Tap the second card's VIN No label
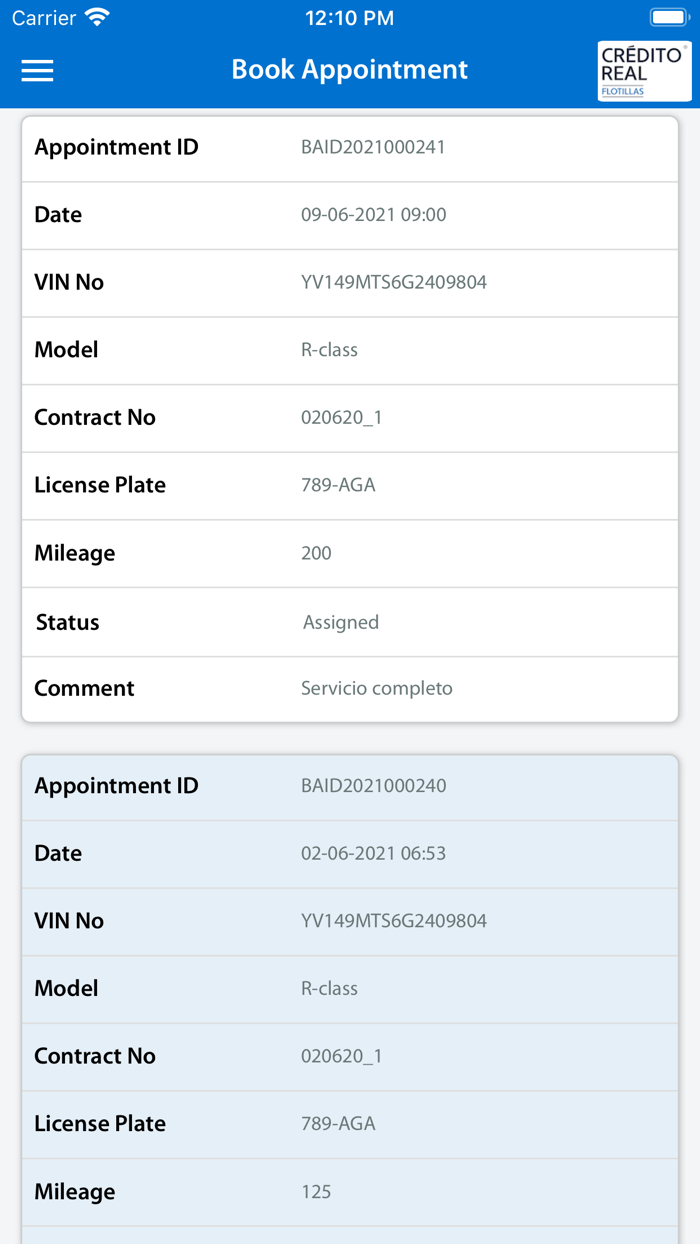Image resolution: width=700 pixels, height=1244 pixels. (x=69, y=921)
